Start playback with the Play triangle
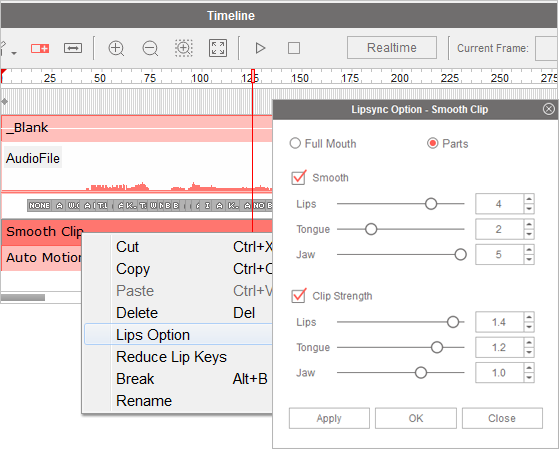Image resolution: width=559 pixels, height=449 pixels. 260,48
